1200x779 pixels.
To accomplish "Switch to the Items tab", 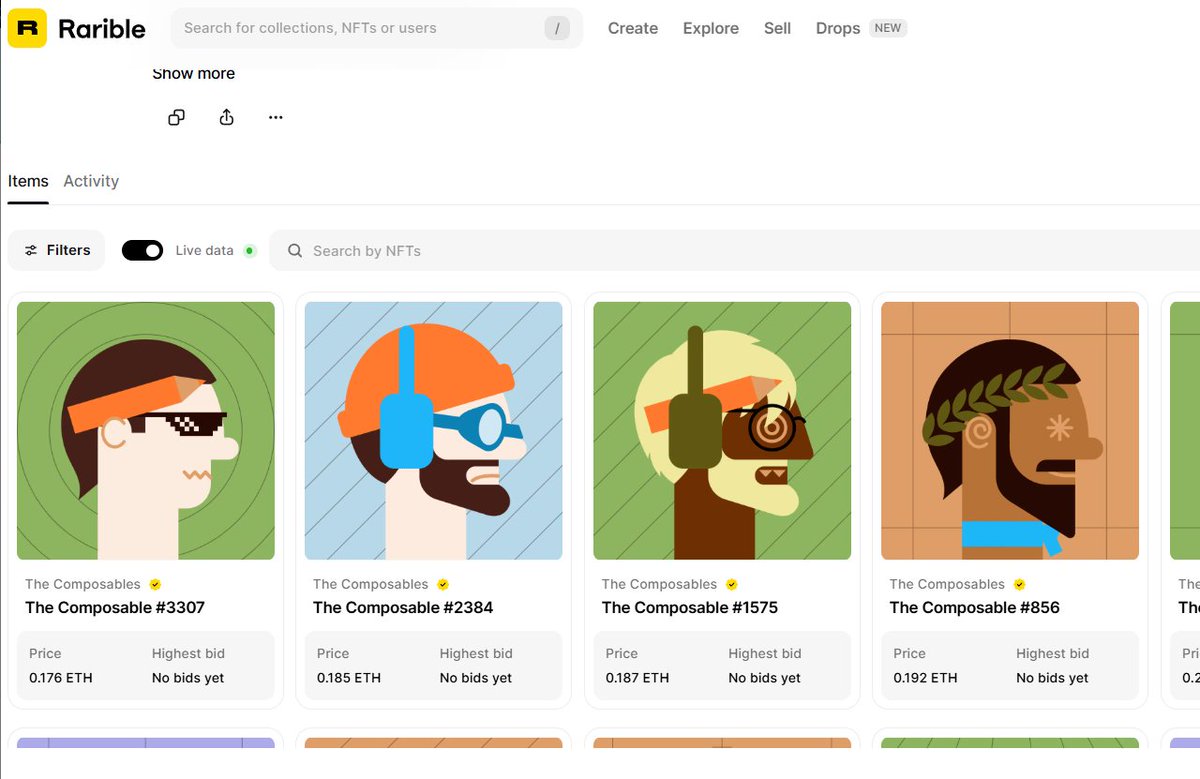I will click(28, 181).
